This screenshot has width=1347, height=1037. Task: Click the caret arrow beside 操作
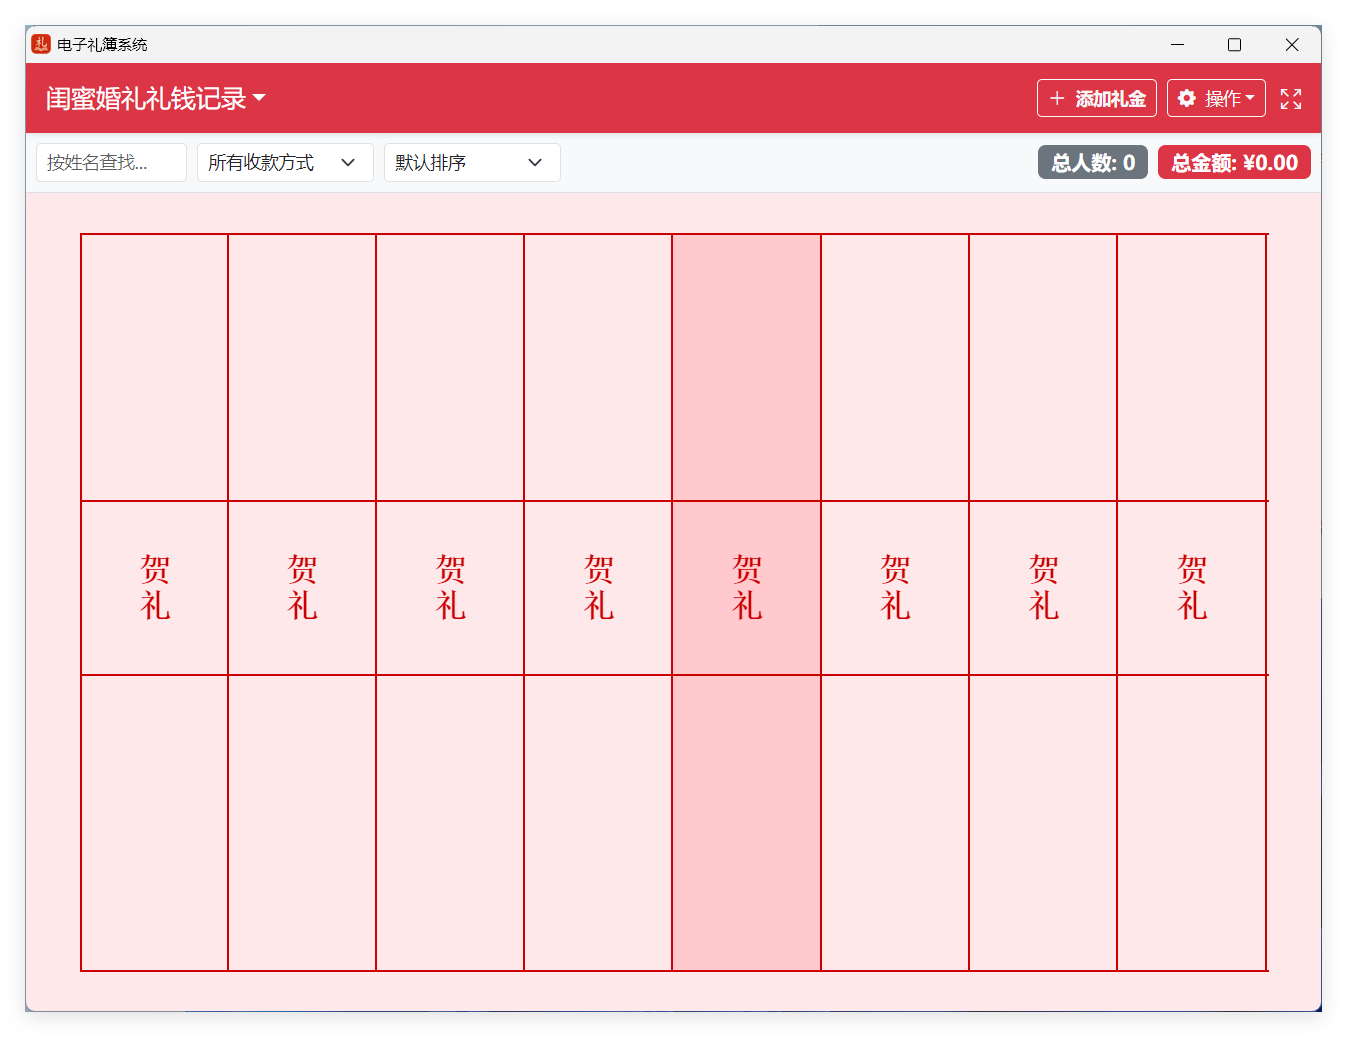1250,98
